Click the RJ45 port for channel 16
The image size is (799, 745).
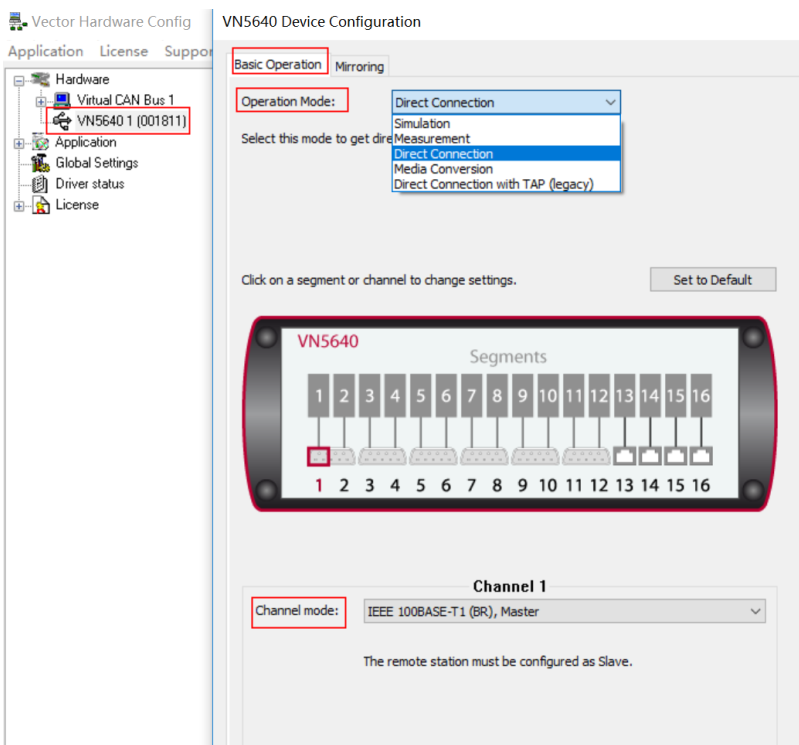[x=701, y=456]
